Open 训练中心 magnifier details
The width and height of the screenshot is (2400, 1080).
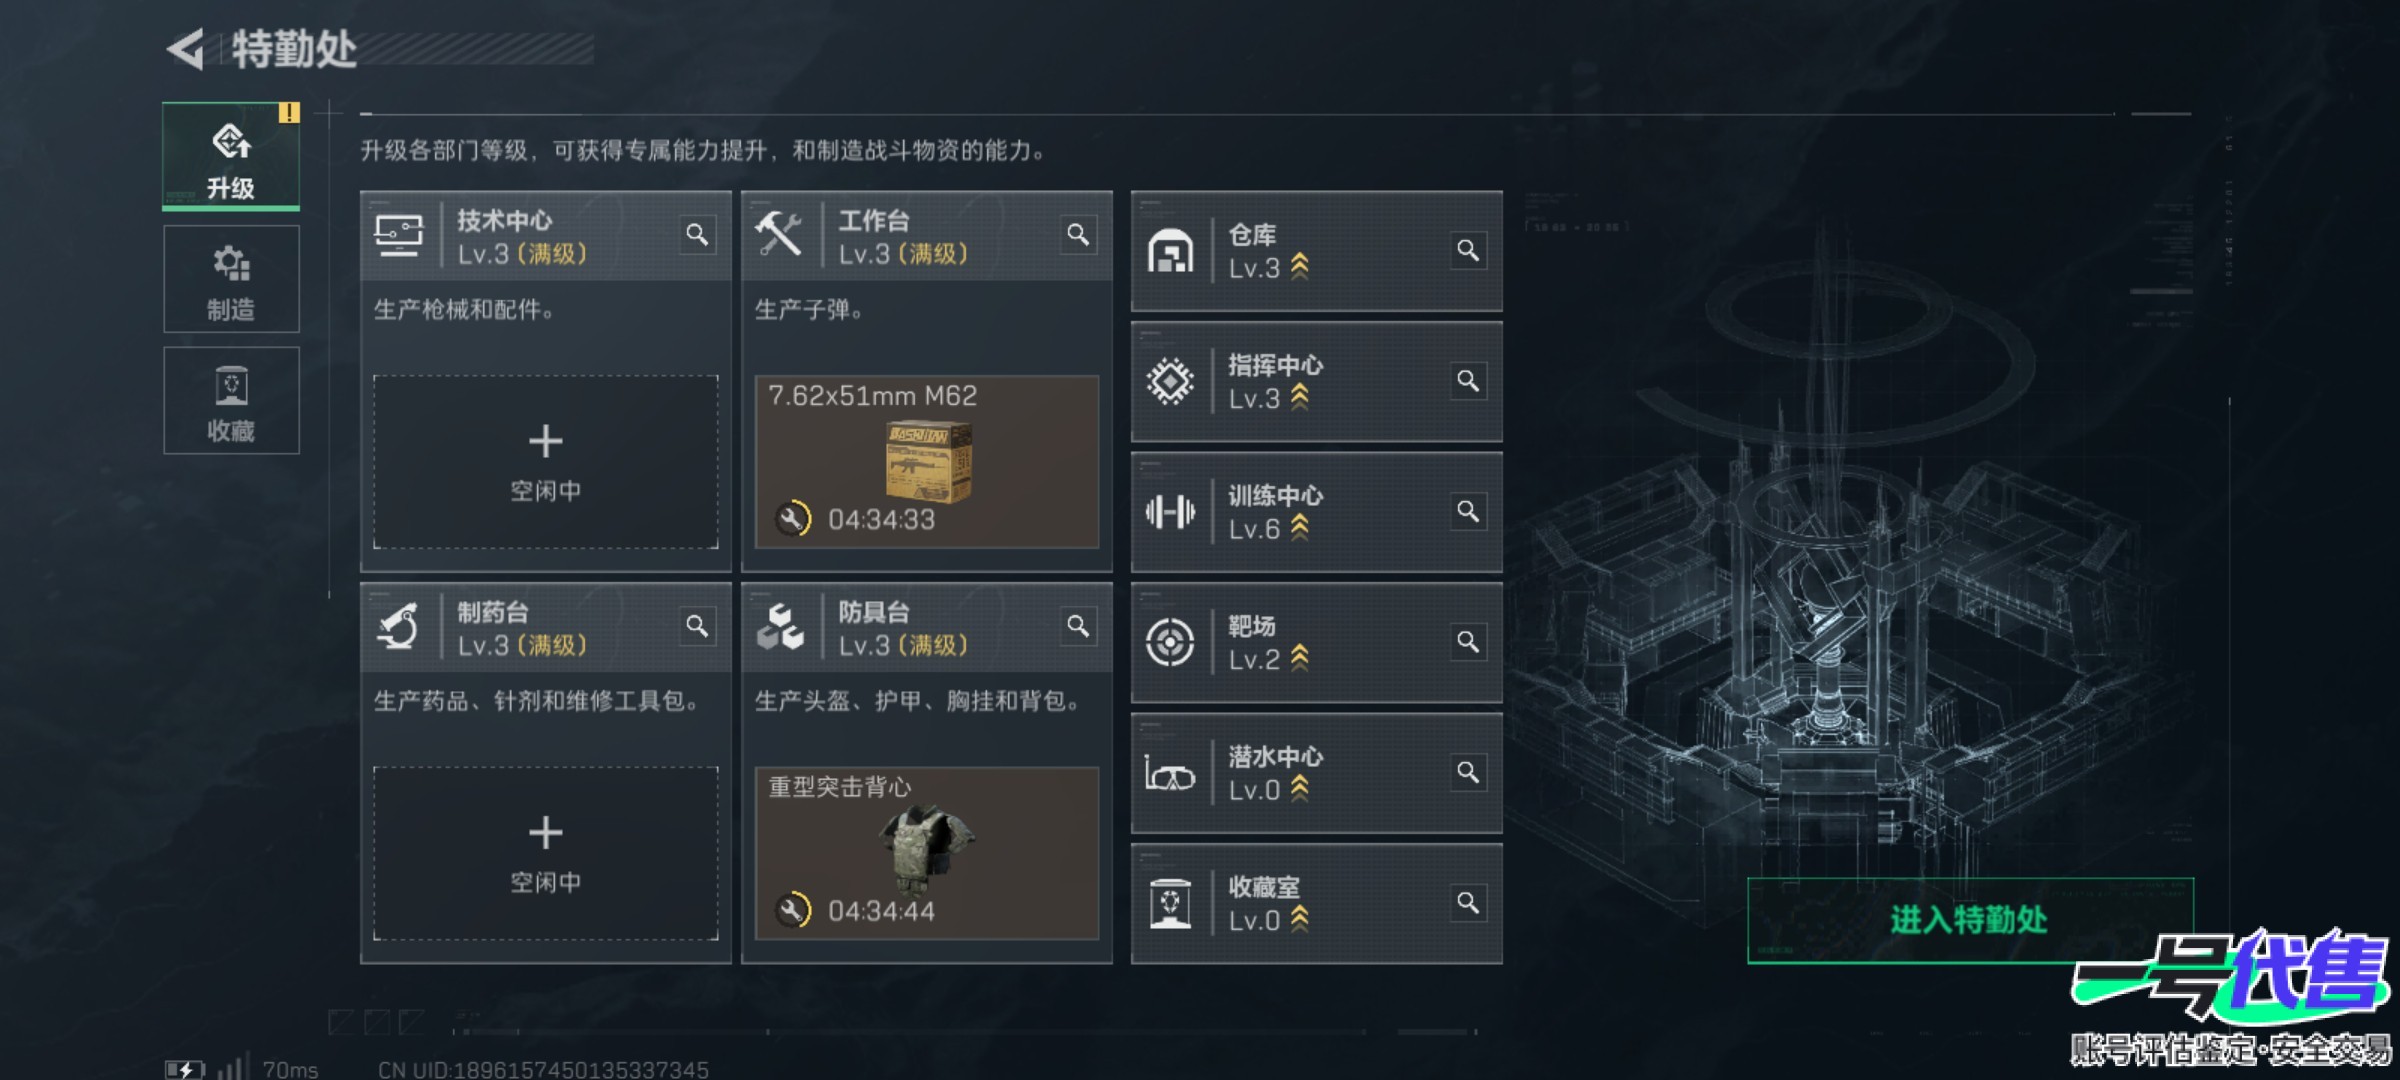click(1468, 511)
